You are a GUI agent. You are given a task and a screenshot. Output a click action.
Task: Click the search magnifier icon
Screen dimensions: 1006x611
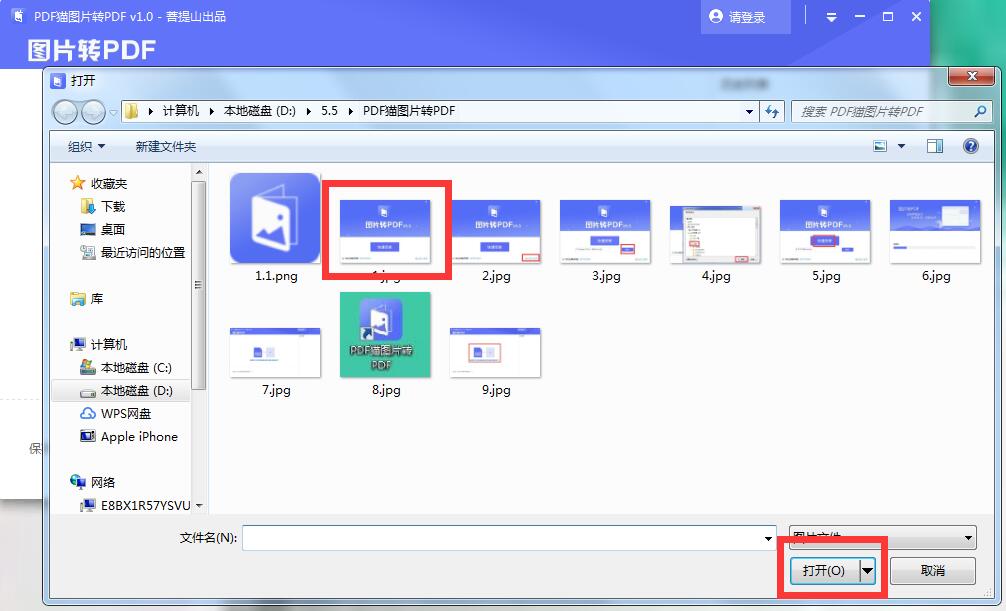coord(980,111)
